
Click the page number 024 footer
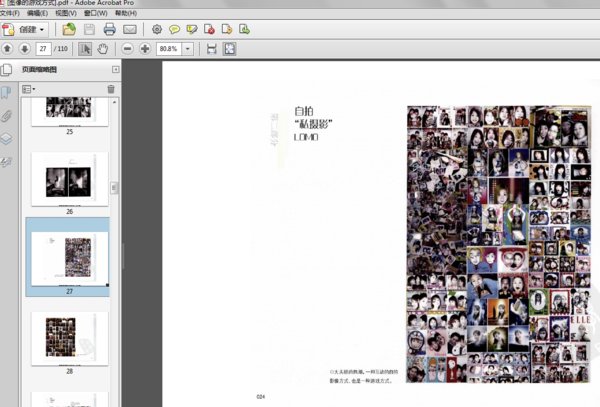click(261, 397)
